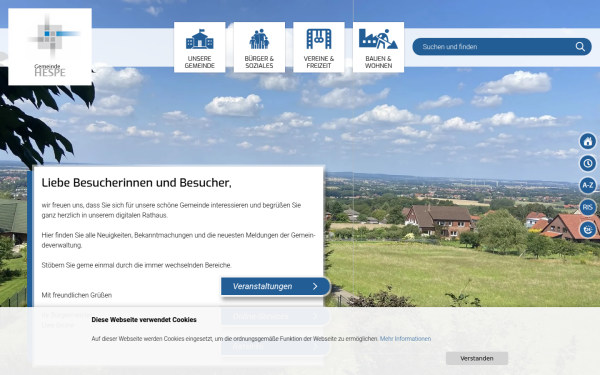Open the clock opening hours icon

588,163
